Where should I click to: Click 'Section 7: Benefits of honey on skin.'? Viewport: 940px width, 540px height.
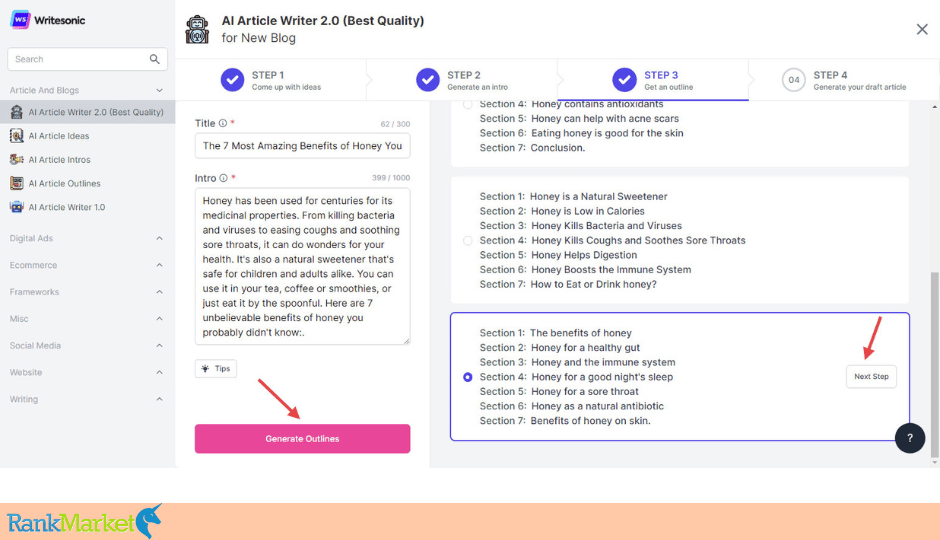[565, 421]
